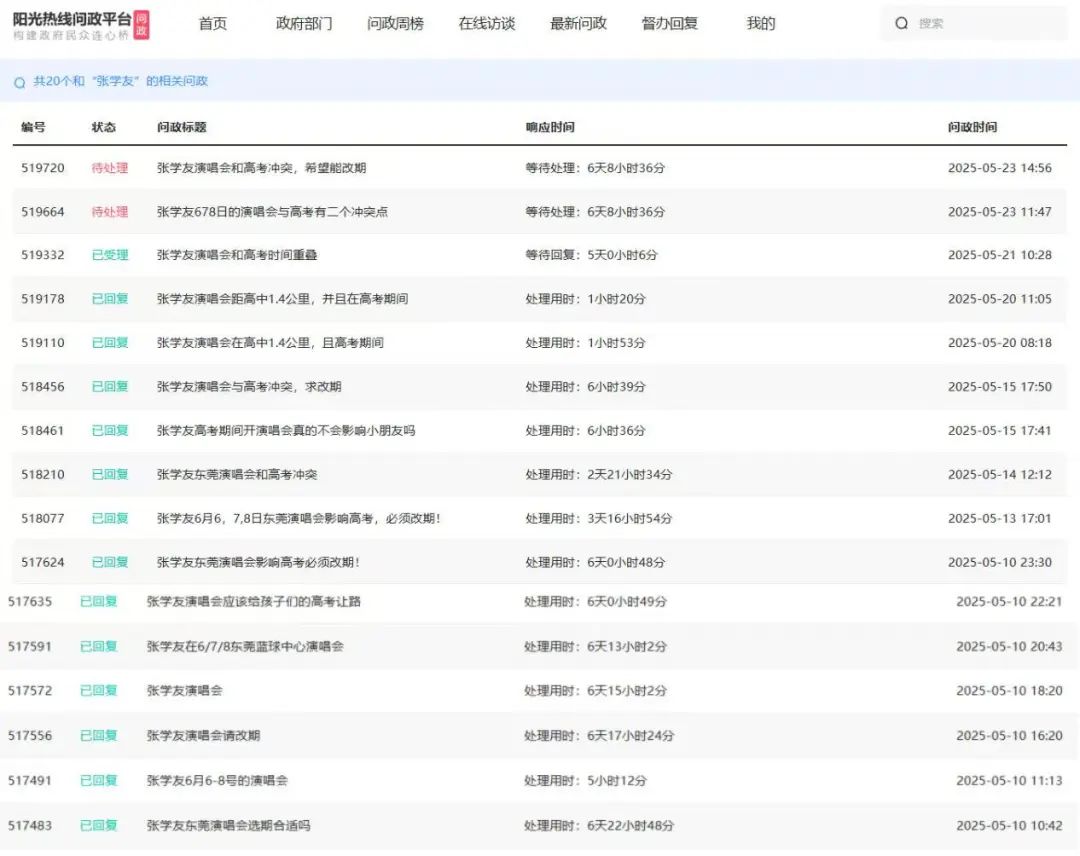Open inquiry 张学友演唱会距高中1.4公里，并且在高考期间
Screen dimensions: 1080x856
tap(282, 298)
